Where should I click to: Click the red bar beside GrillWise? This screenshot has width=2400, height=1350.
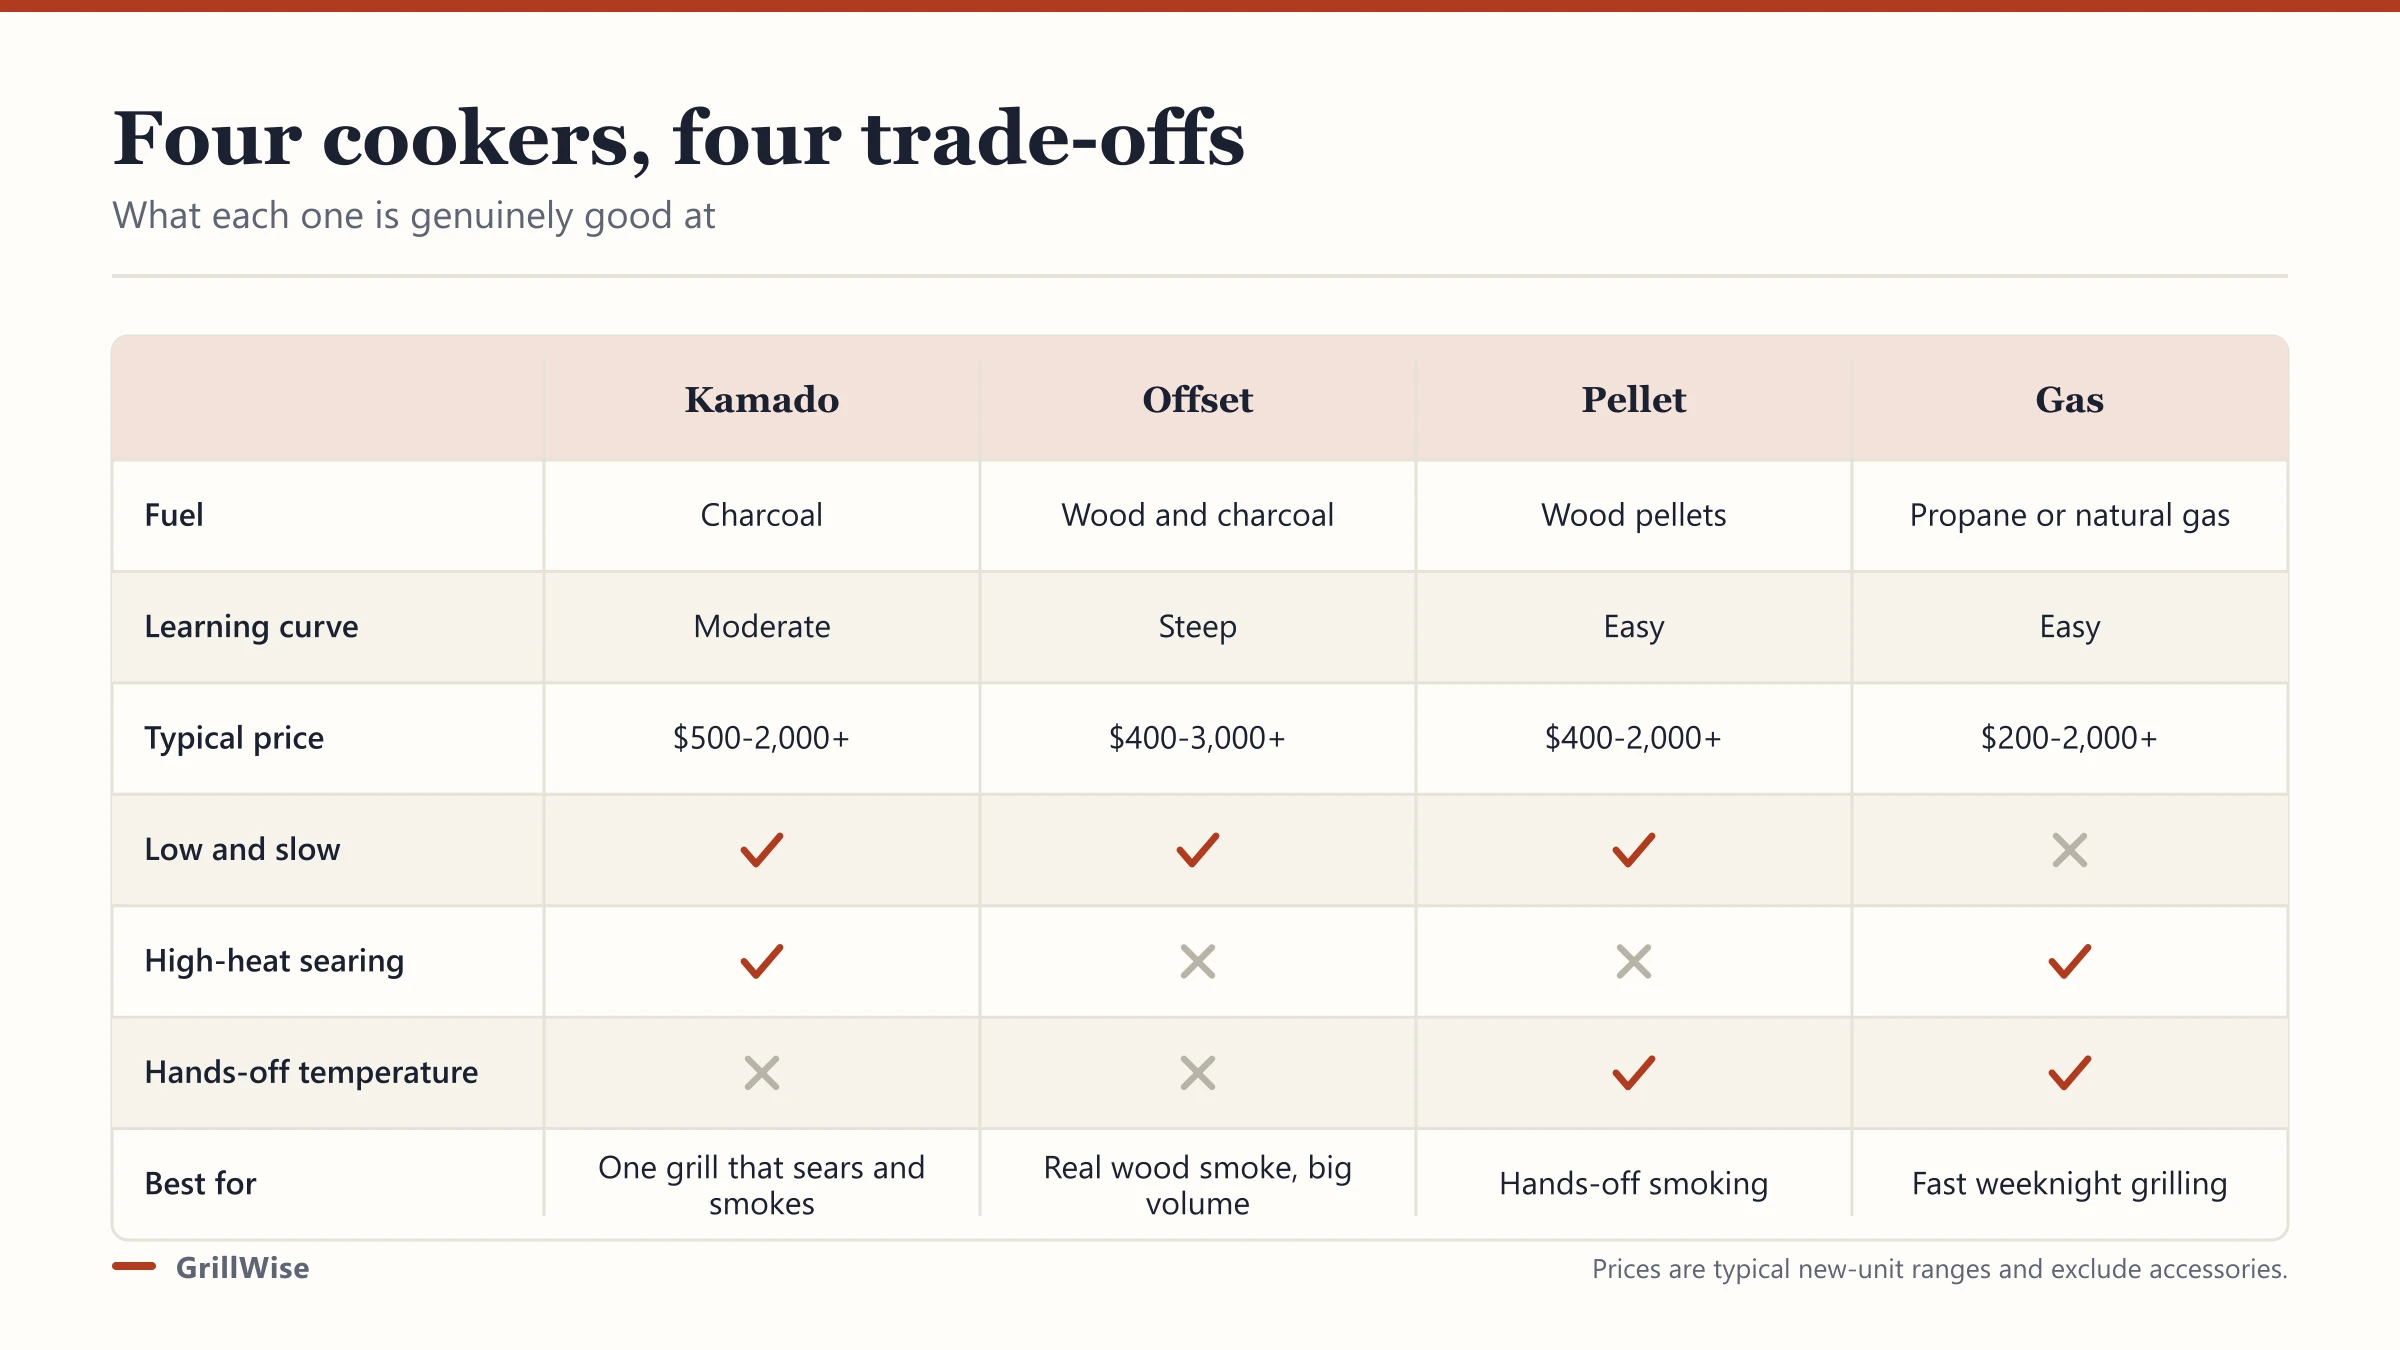click(134, 1267)
